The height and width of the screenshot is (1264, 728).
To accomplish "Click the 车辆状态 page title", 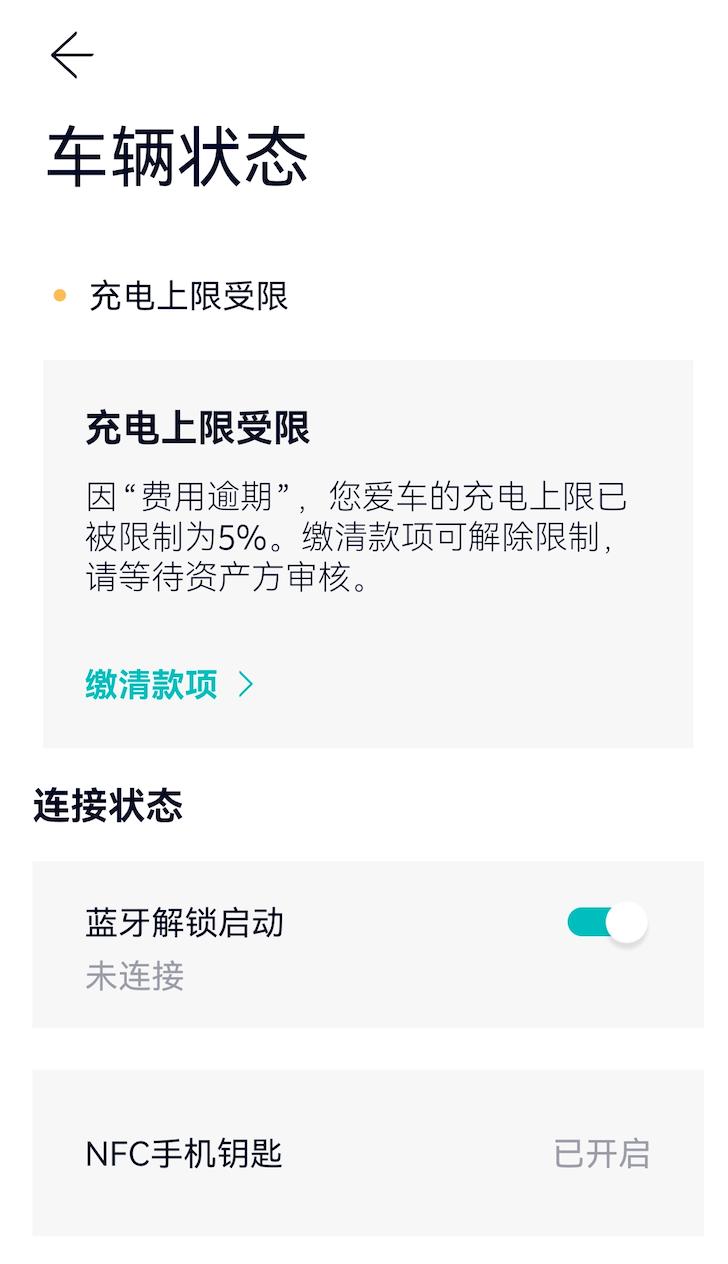I will (177, 158).
